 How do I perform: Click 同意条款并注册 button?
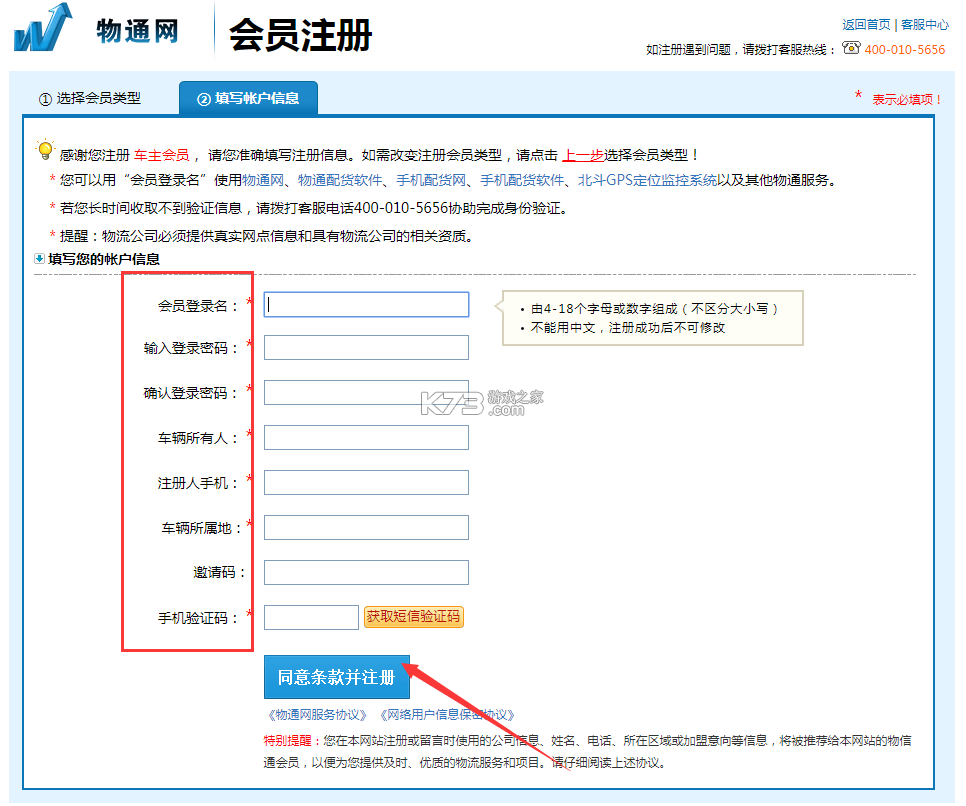[x=336, y=677]
